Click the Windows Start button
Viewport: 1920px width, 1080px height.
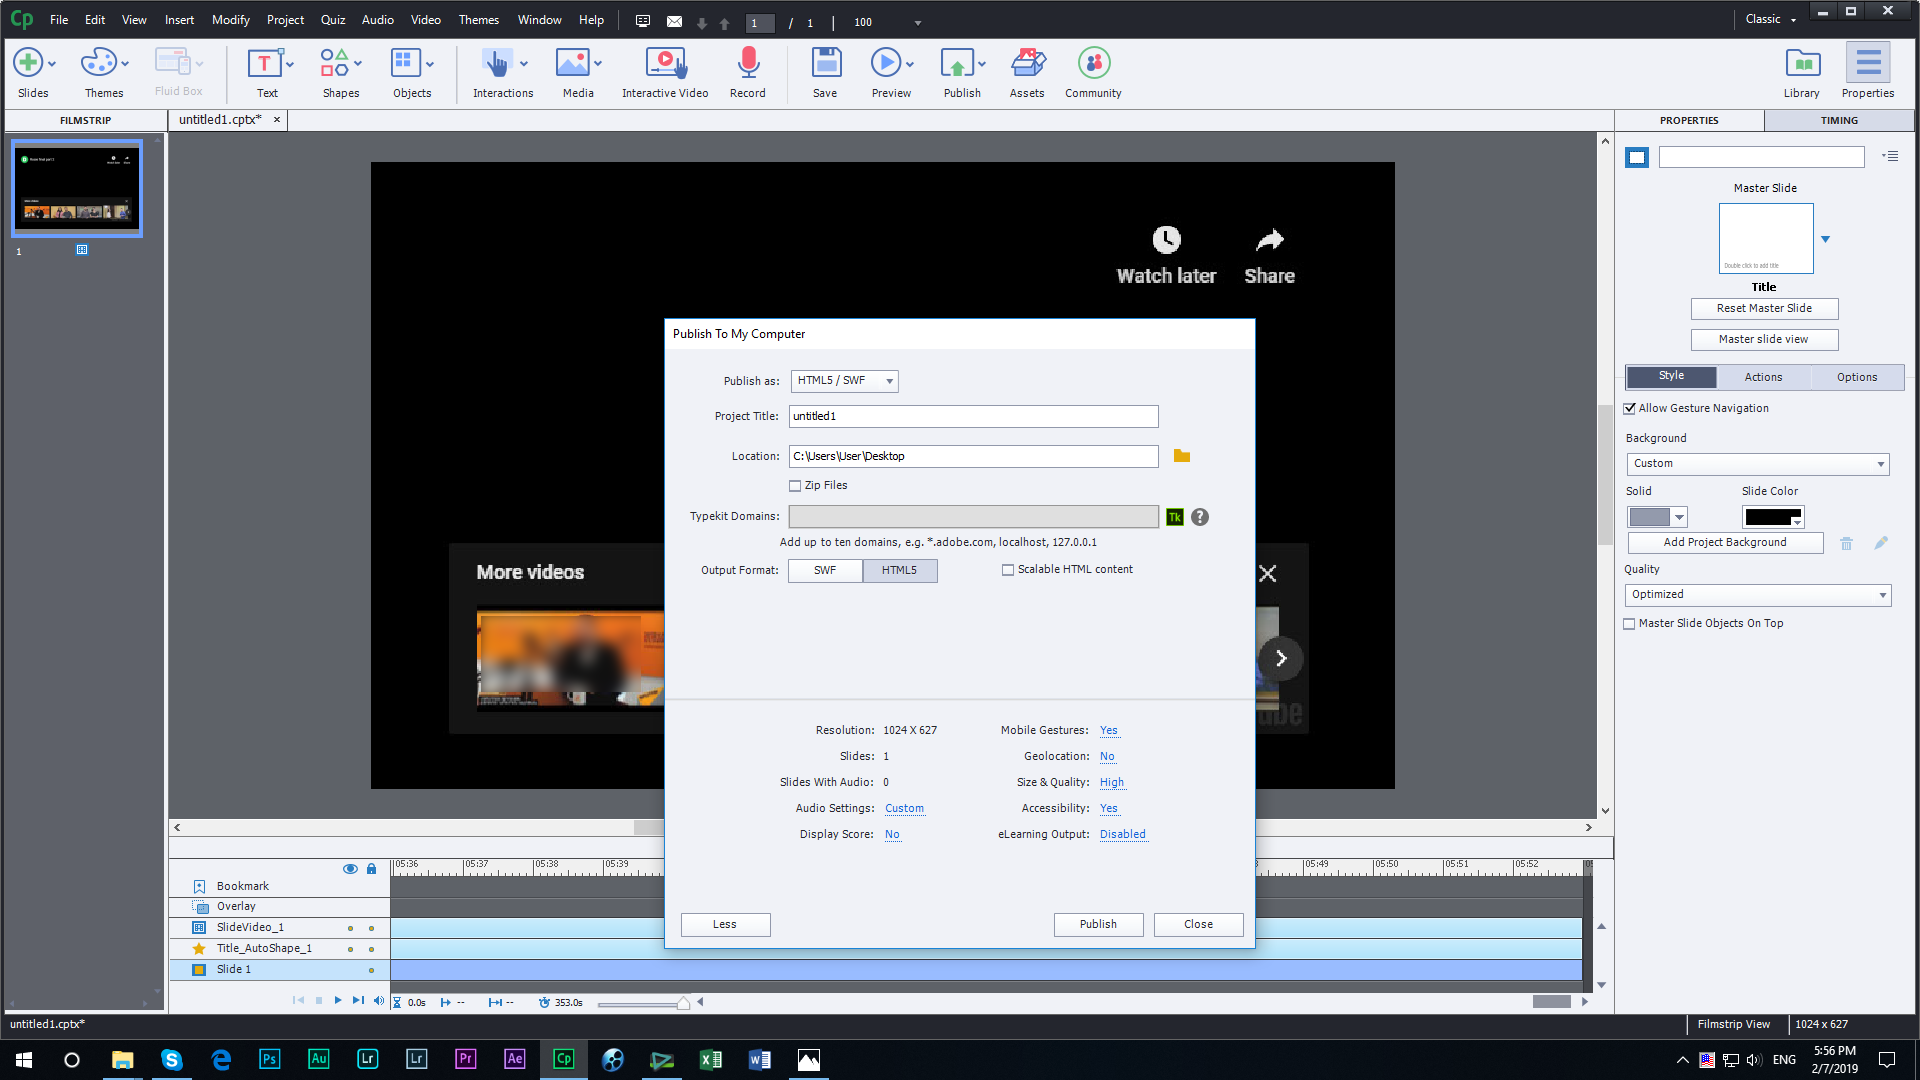coord(24,1059)
